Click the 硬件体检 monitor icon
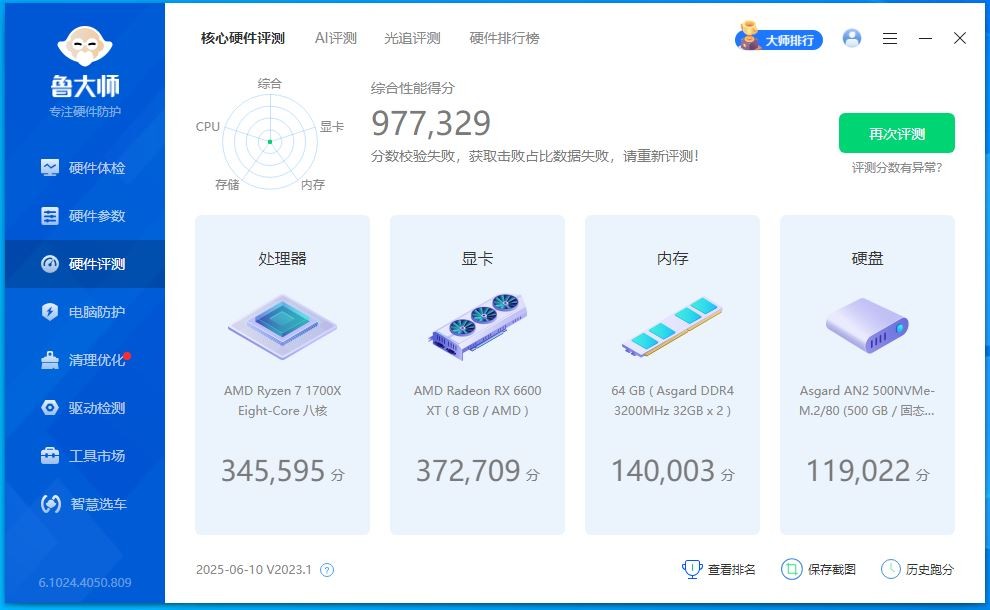Viewport: 990px width, 610px height. [50, 167]
